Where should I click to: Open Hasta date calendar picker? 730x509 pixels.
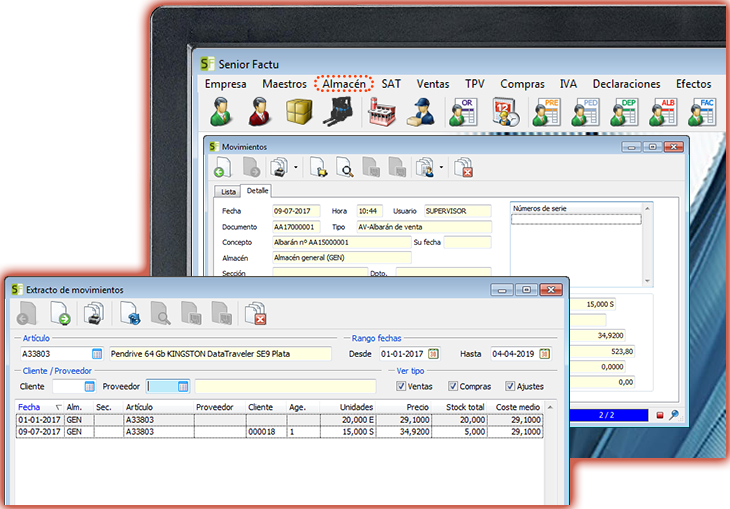coord(544,354)
